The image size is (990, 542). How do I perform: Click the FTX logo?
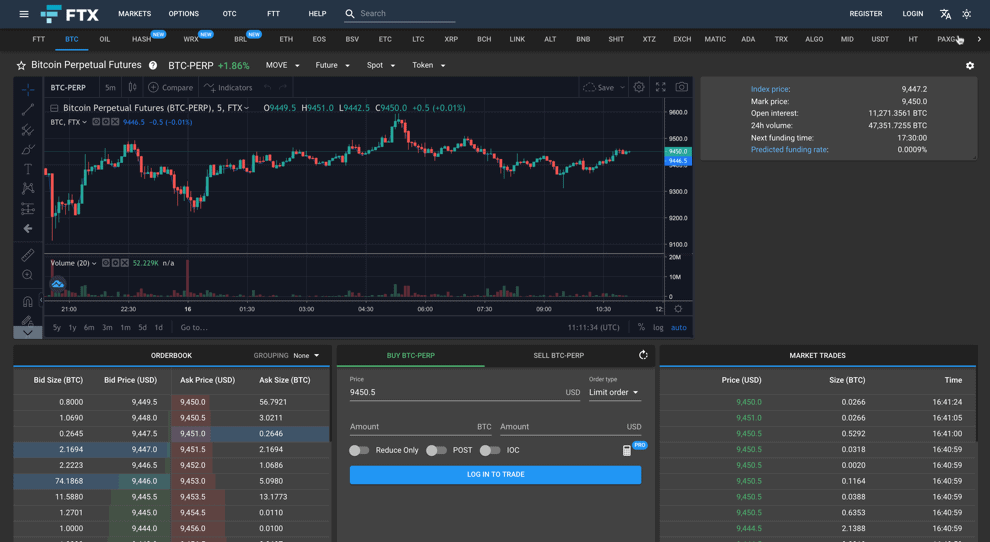69,14
